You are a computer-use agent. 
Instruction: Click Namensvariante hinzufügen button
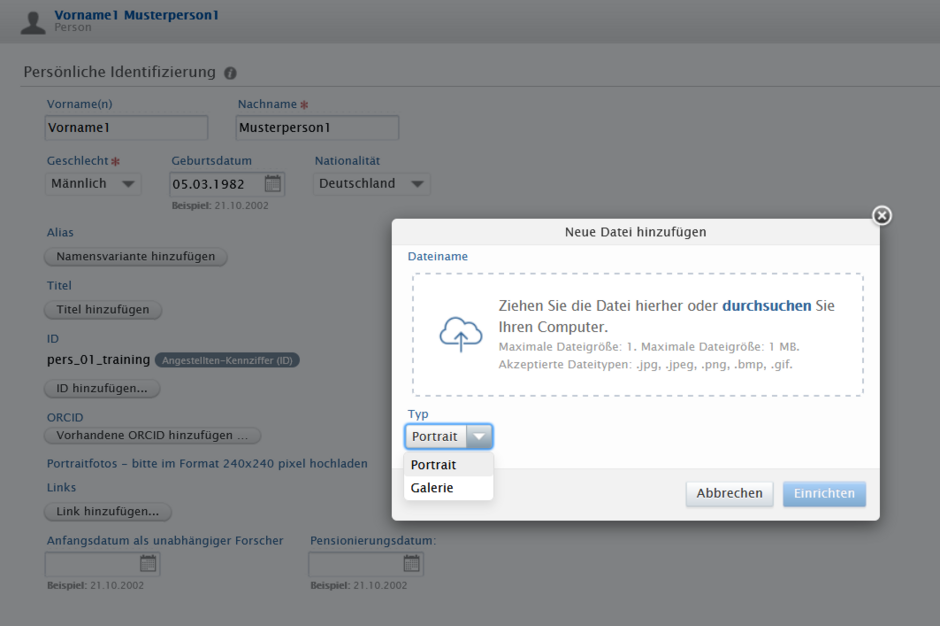135,257
